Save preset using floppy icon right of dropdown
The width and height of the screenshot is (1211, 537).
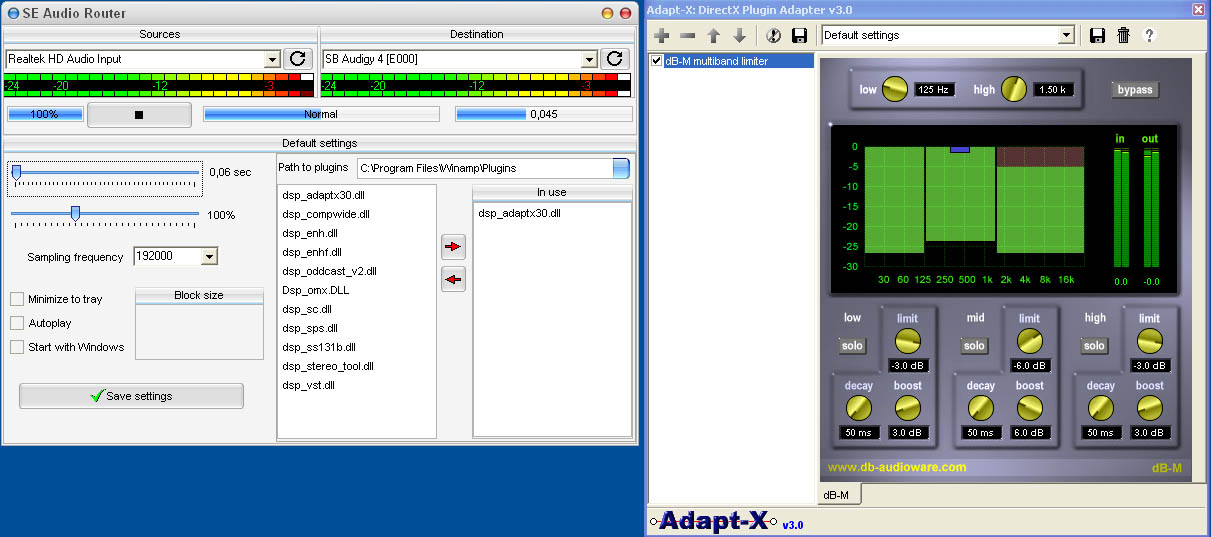[1097, 36]
